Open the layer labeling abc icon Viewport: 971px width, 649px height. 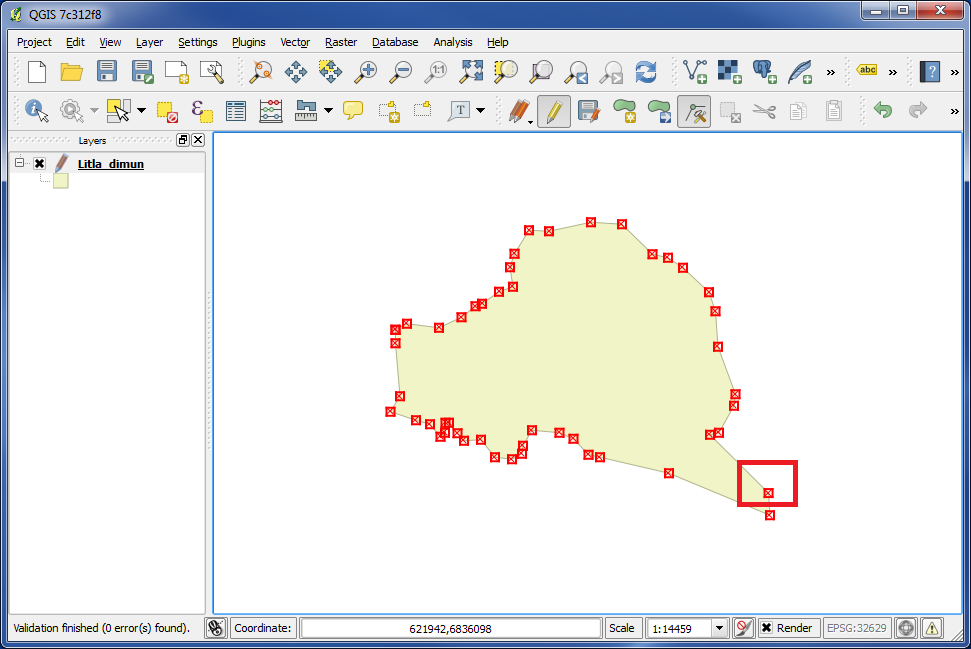(867, 70)
